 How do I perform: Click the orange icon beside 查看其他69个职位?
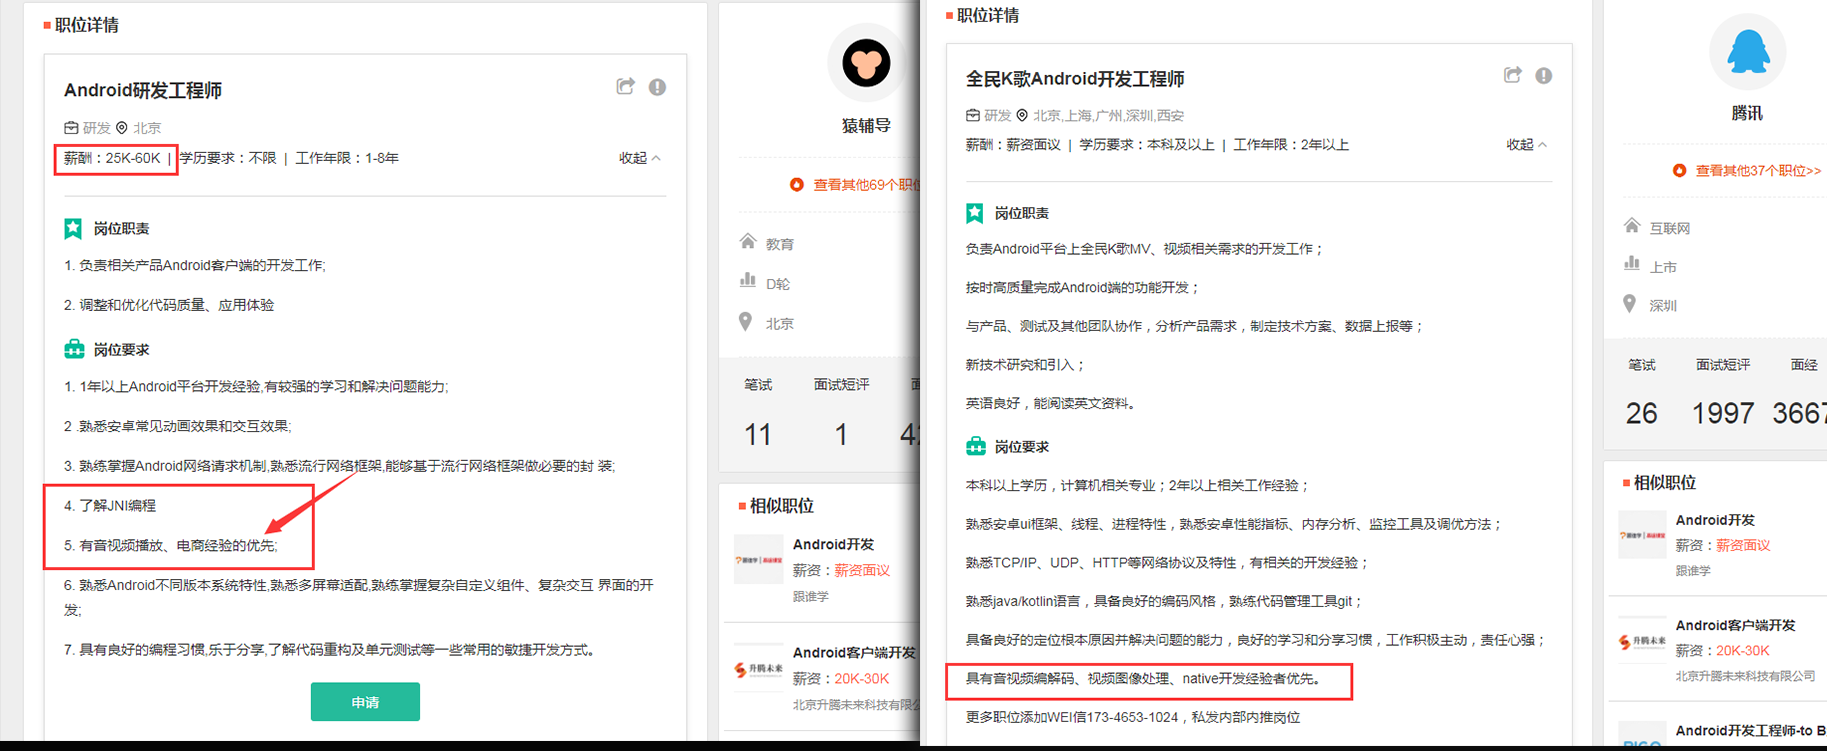[797, 185]
